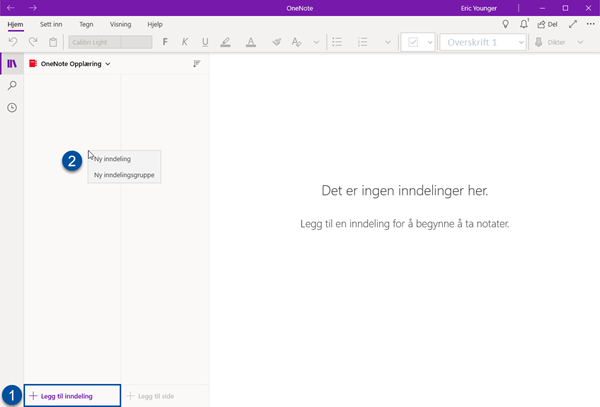Click the sort pages icon
The height and width of the screenshot is (407, 600).
[x=196, y=64]
